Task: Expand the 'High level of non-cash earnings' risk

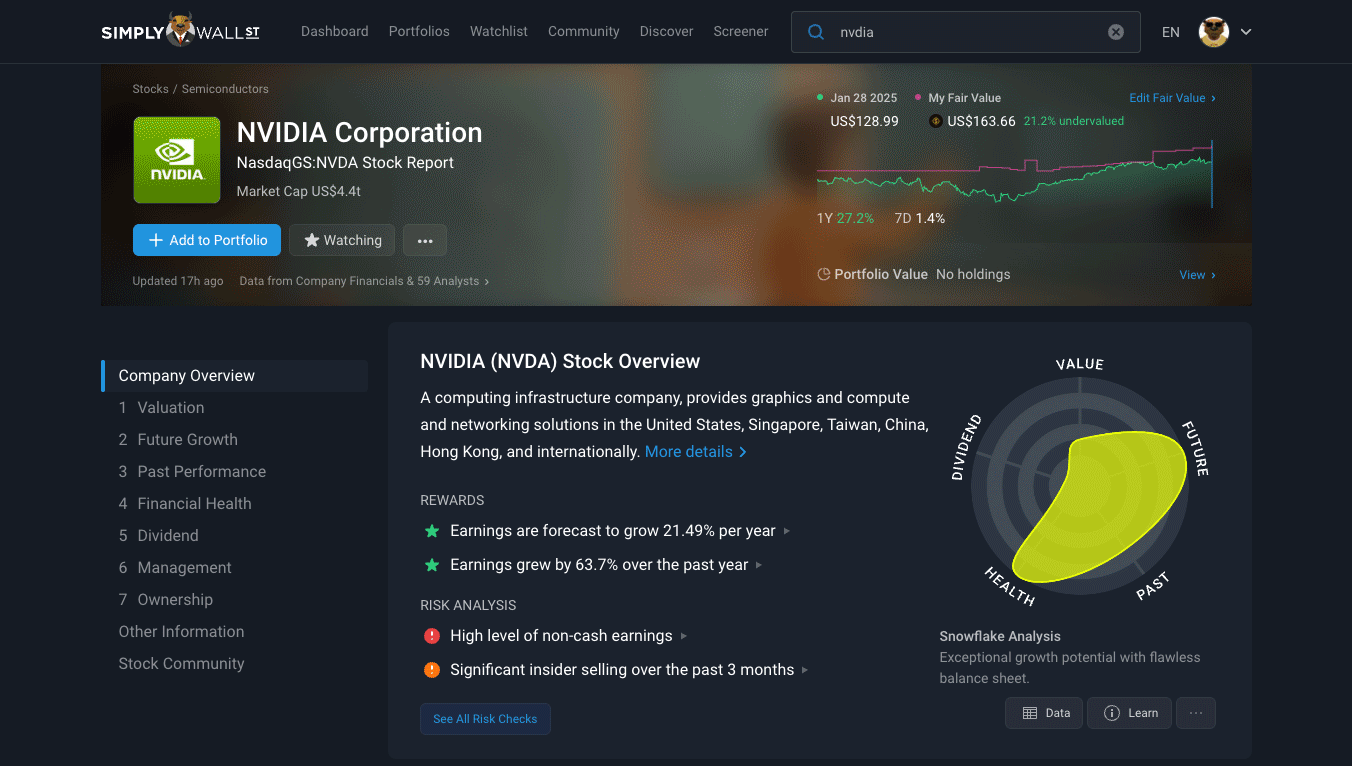Action: coord(561,636)
